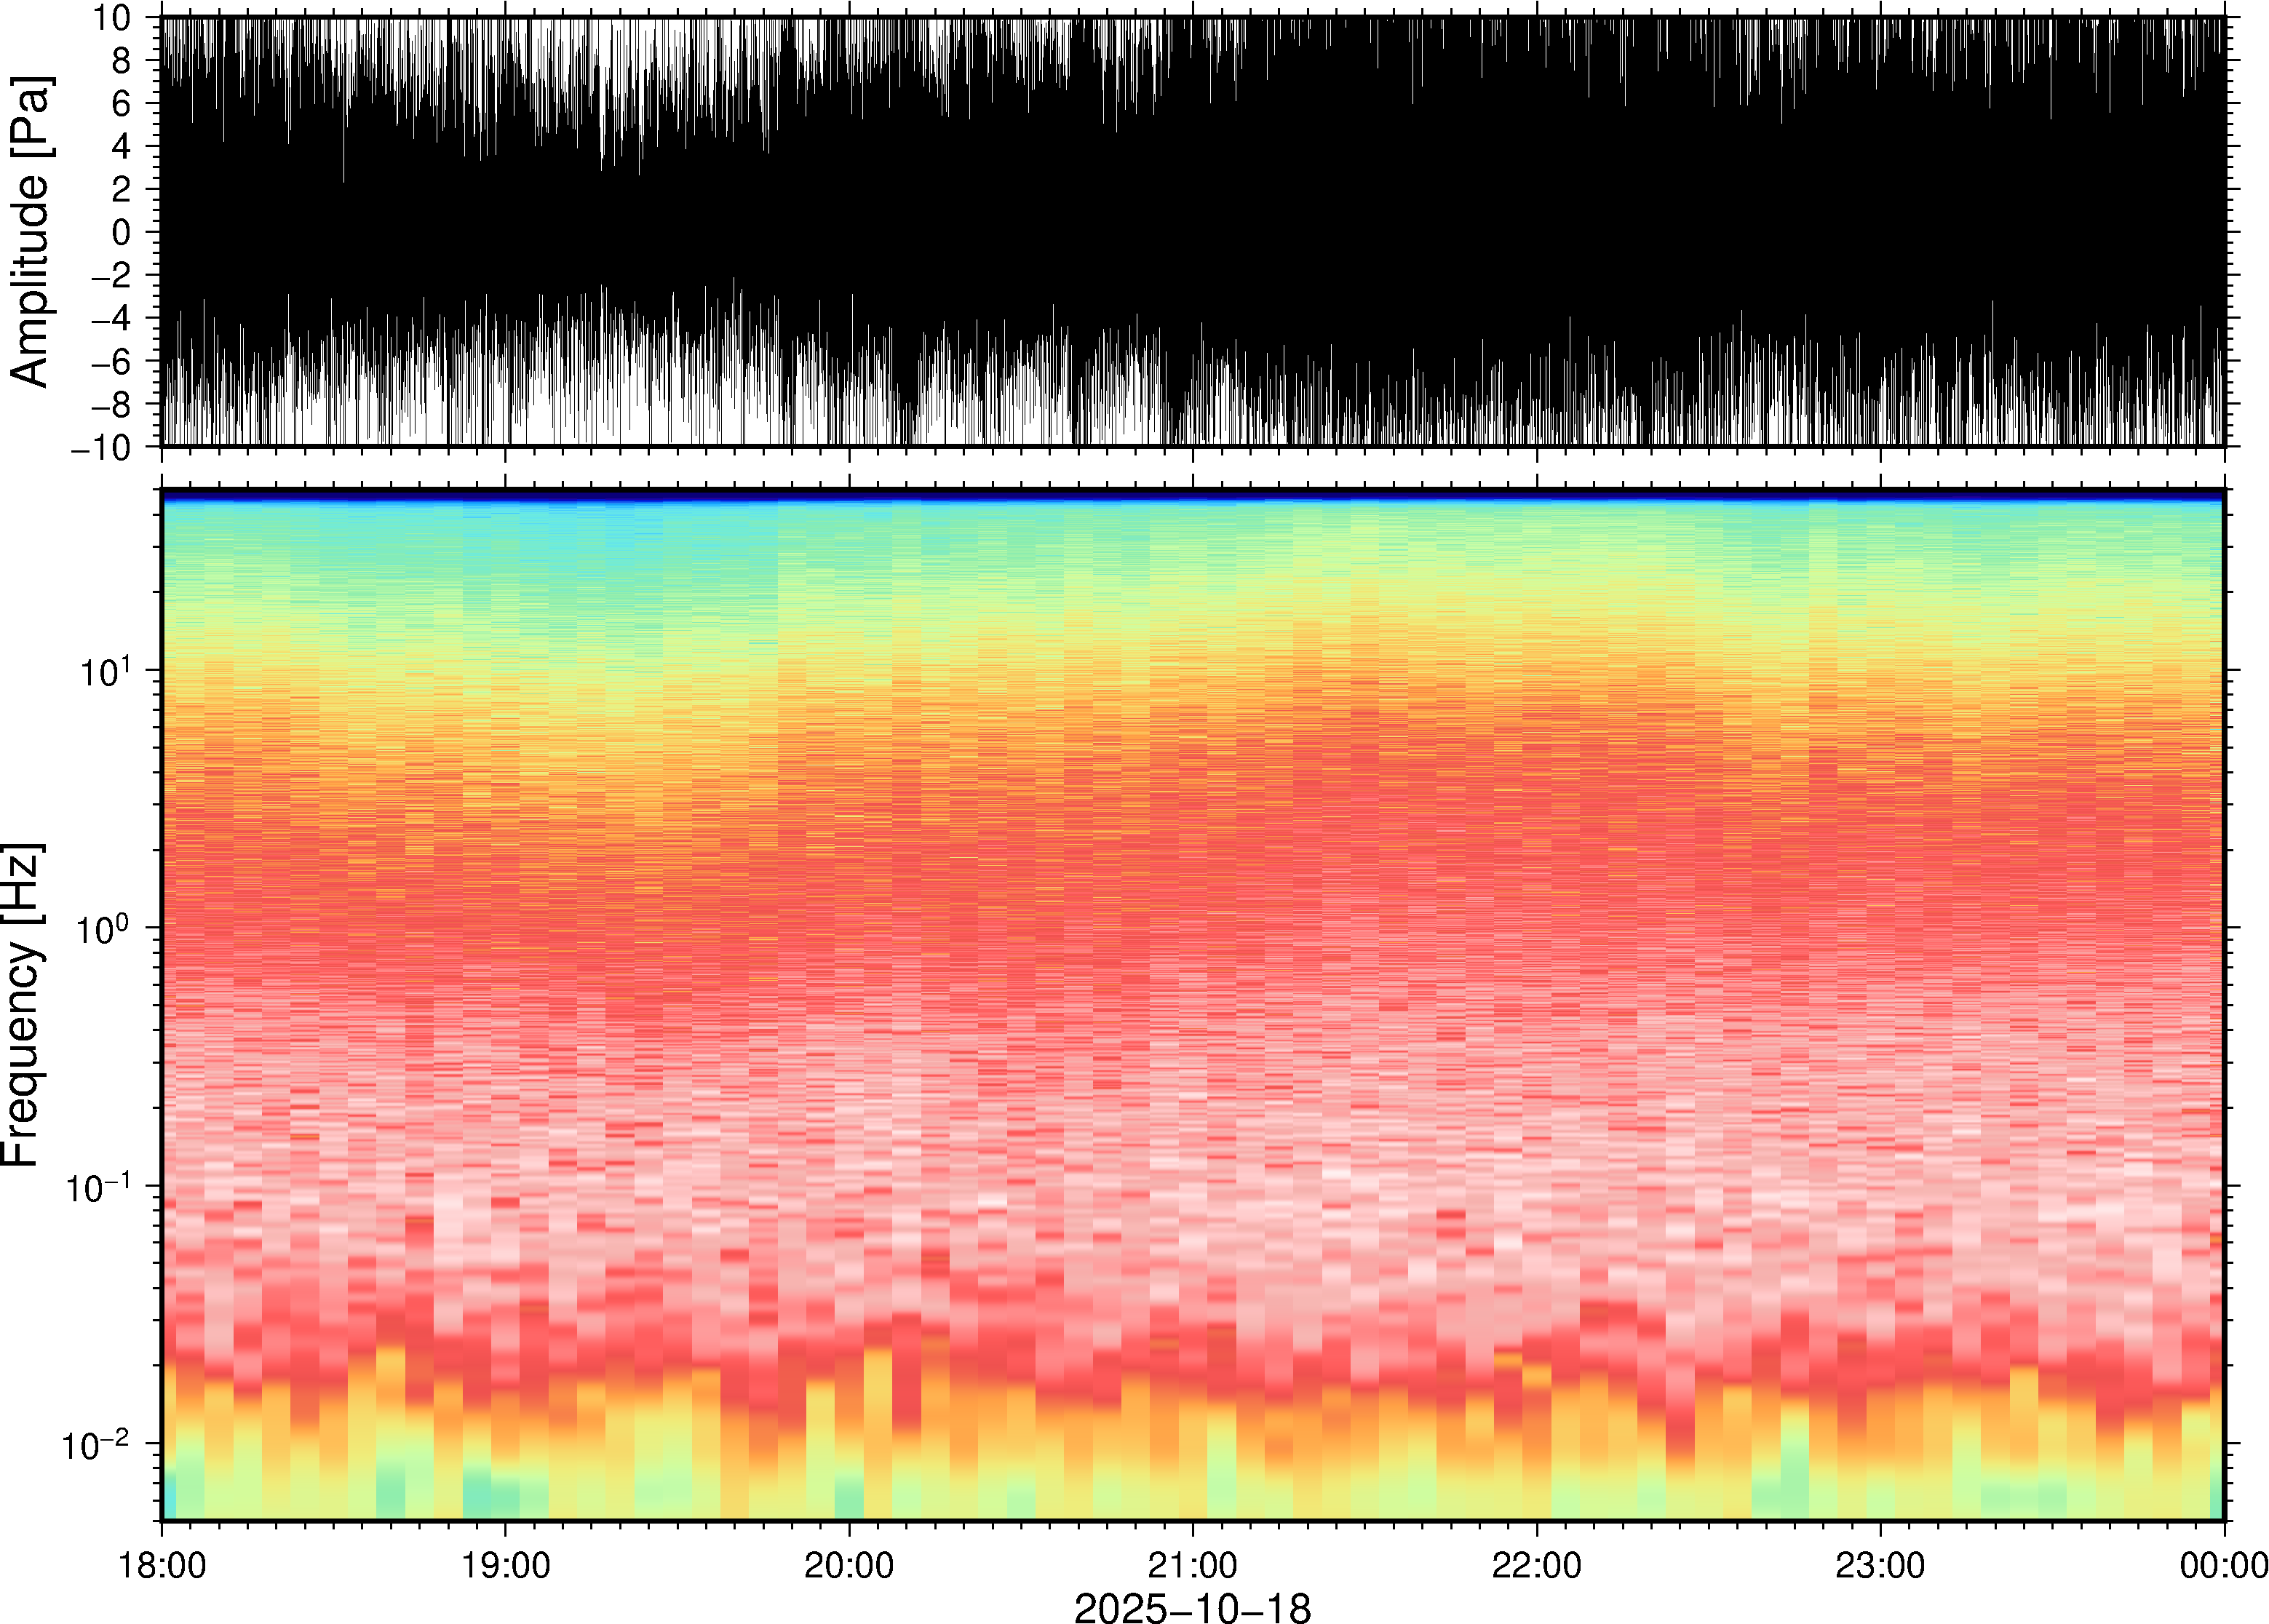The image size is (2269, 1624).
Task: Select the 00:00 time tick label
Action: [2223, 1565]
